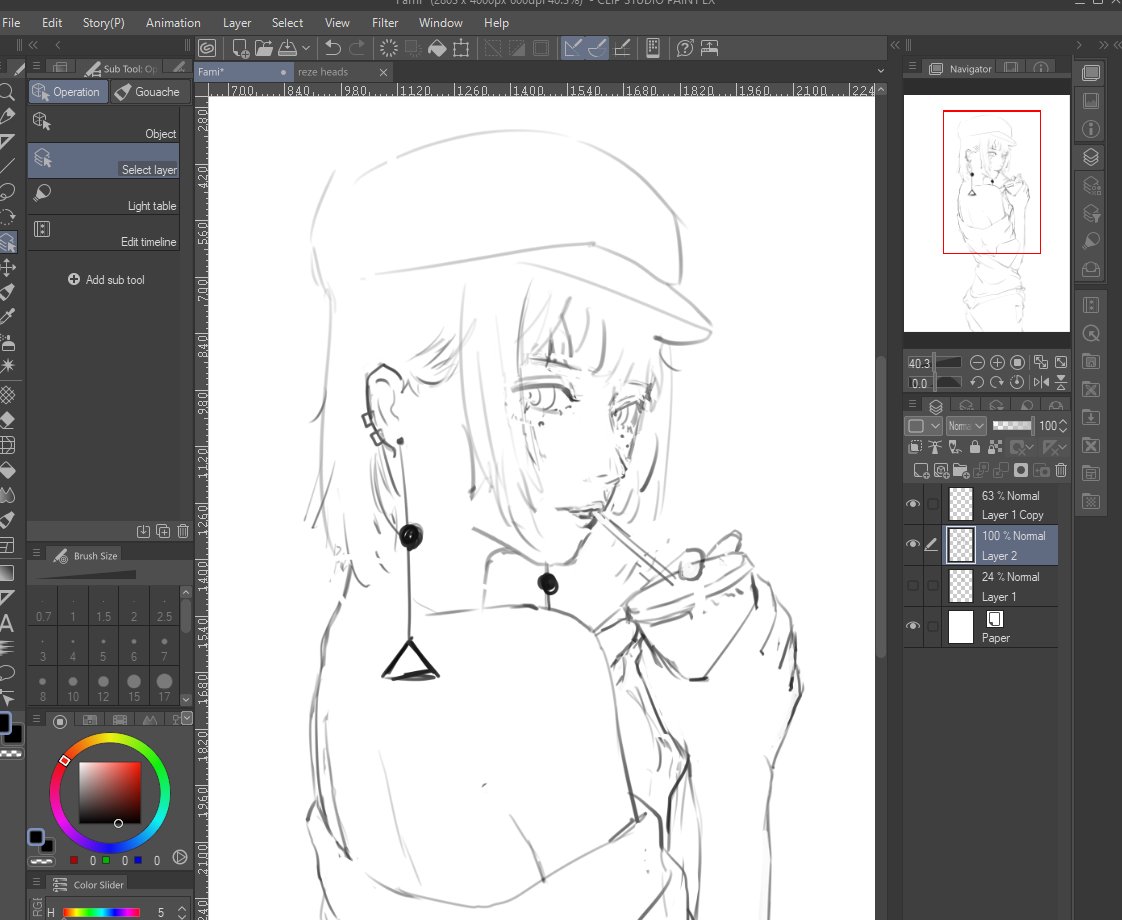Undo the last action
The height and width of the screenshot is (920, 1122).
[x=333, y=48]
